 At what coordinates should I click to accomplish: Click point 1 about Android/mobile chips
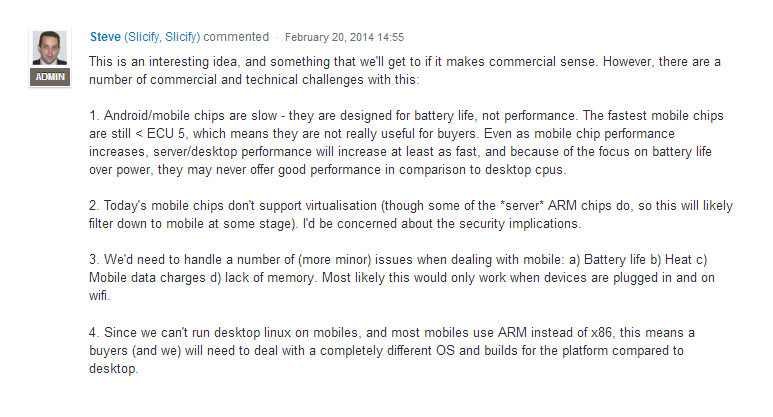pos(406,142)
